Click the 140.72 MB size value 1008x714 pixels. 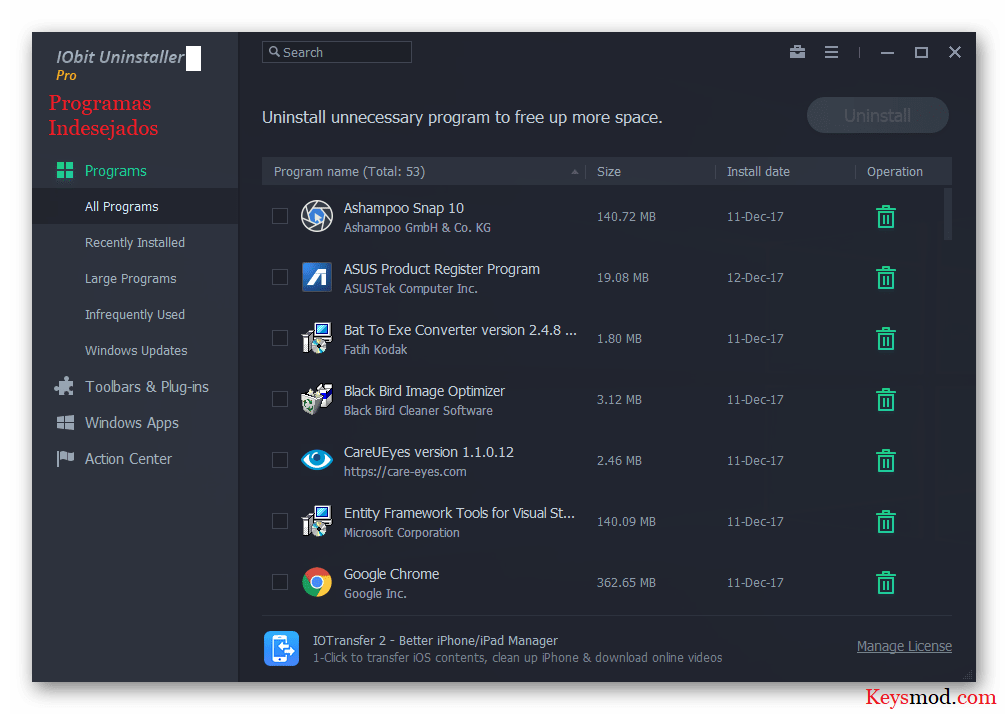626,217
